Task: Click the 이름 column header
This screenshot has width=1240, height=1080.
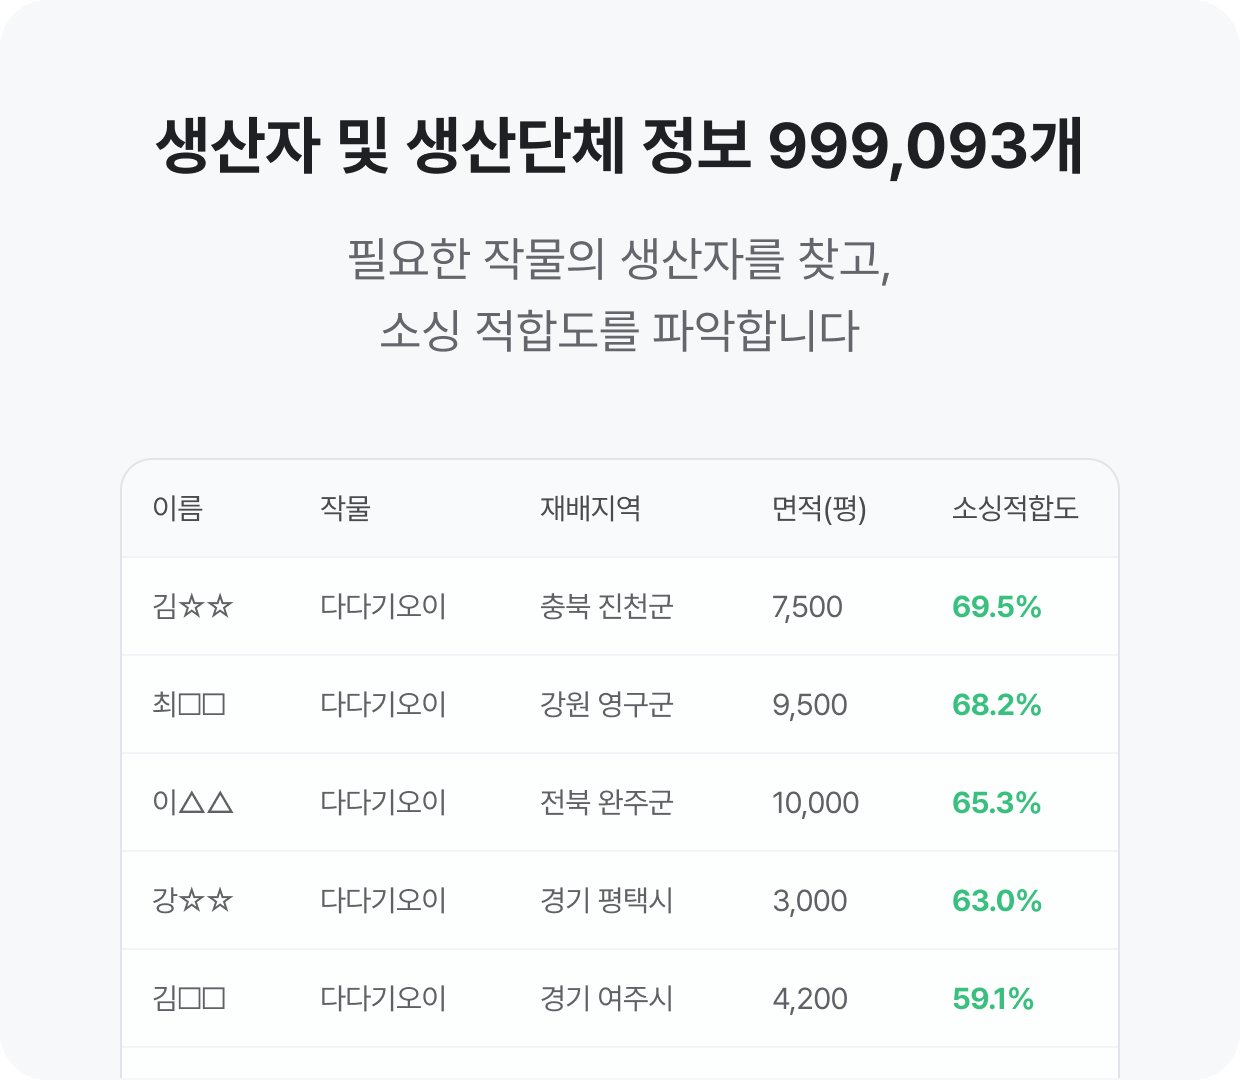Action: pyautogui.click(x=177, y=509)
